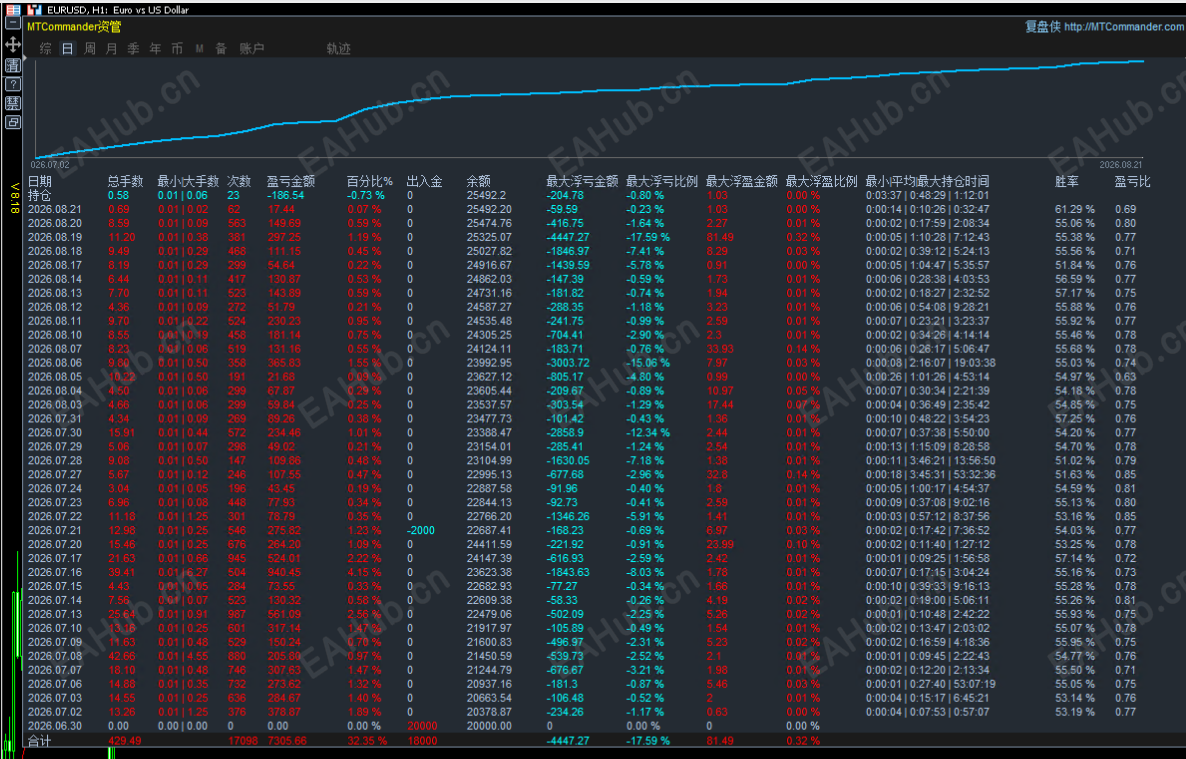Click the 日期 column header
1186x759 pixels.
(x=40, y=181)
